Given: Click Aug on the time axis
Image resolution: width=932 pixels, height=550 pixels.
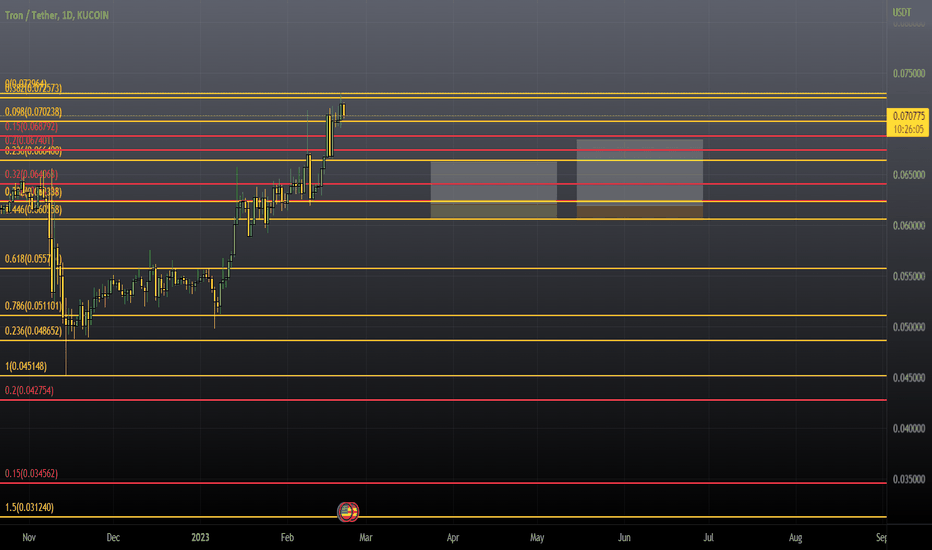Looking at the screenshot, I should point(795,538).
